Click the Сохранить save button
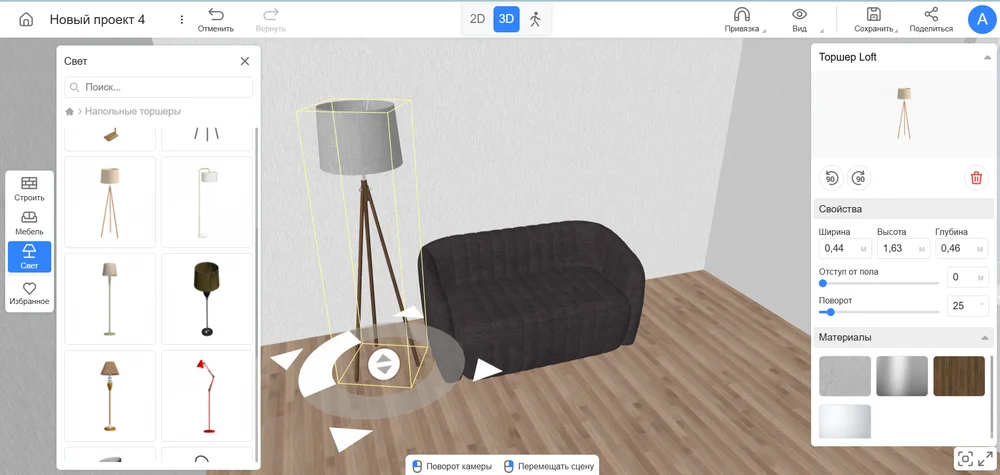 873,19
